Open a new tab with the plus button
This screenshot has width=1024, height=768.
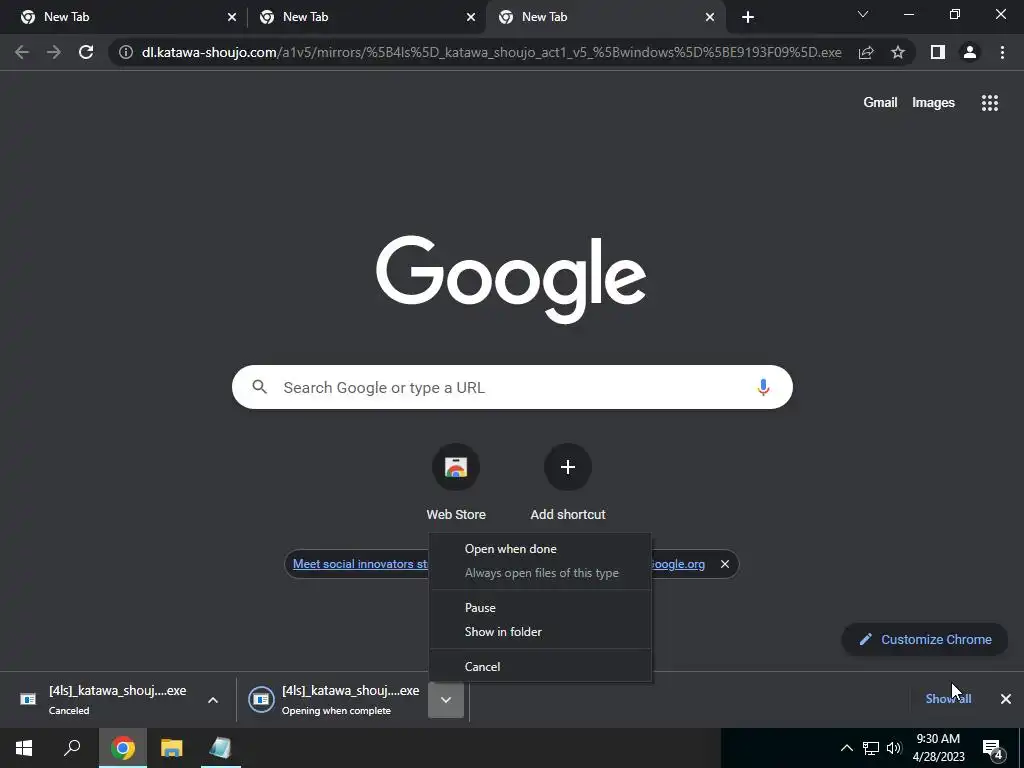click(748, 17)
